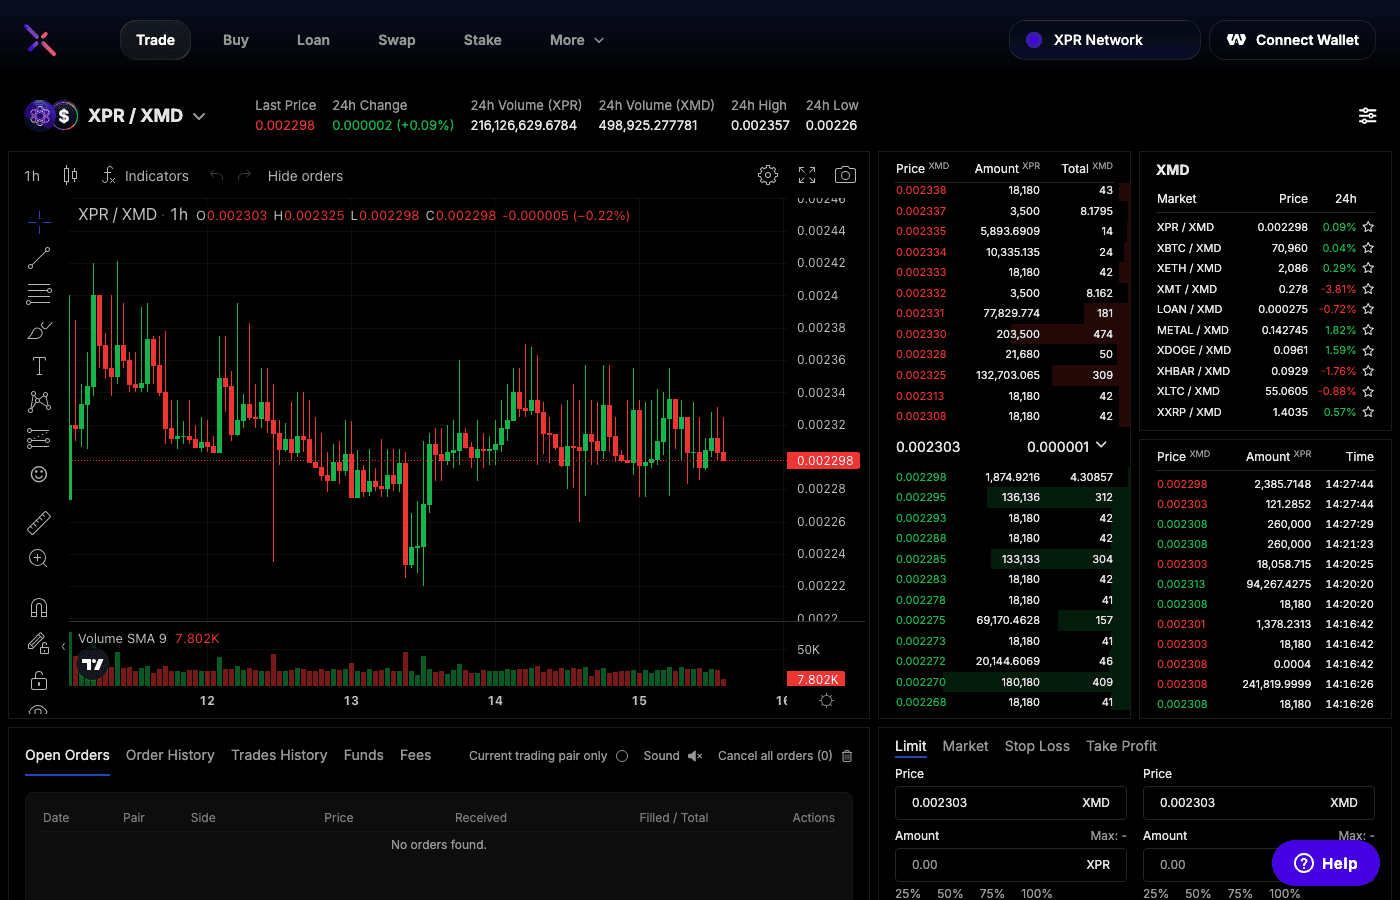Hide orders on the chart
Viewport: 1400px width, 900px height.
pyautogui.click(x=305, y=176)
